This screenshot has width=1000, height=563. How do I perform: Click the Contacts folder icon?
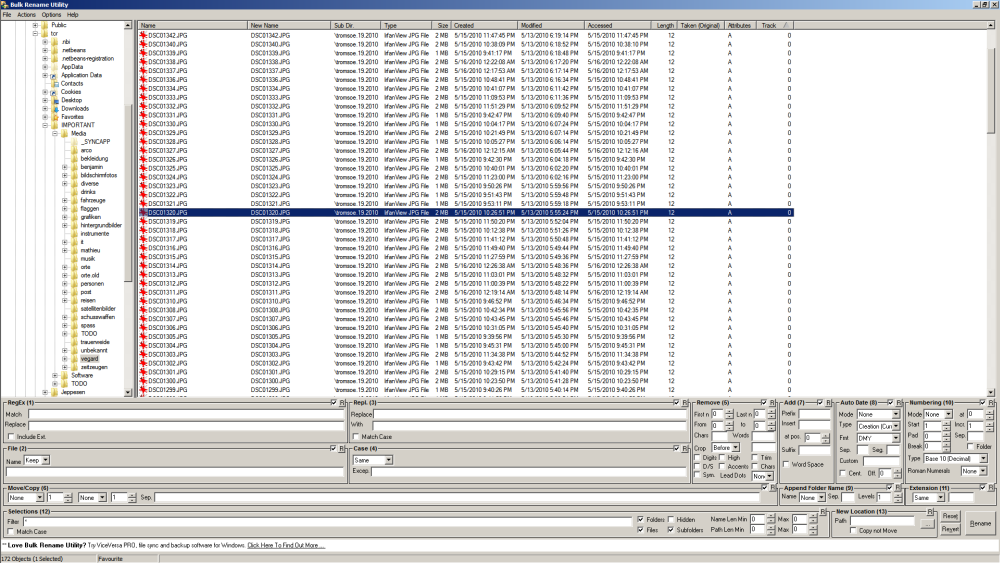55,84
